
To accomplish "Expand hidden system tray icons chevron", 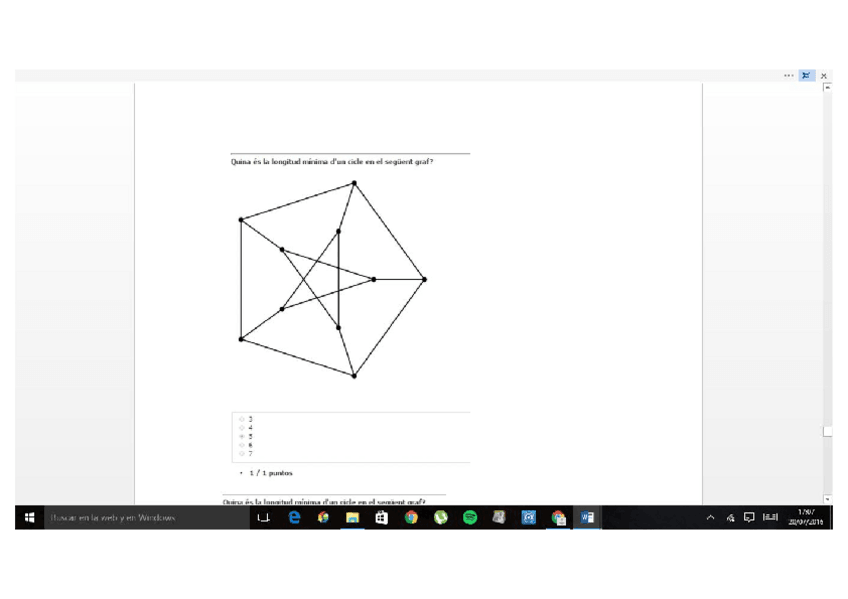I will 711,517.
